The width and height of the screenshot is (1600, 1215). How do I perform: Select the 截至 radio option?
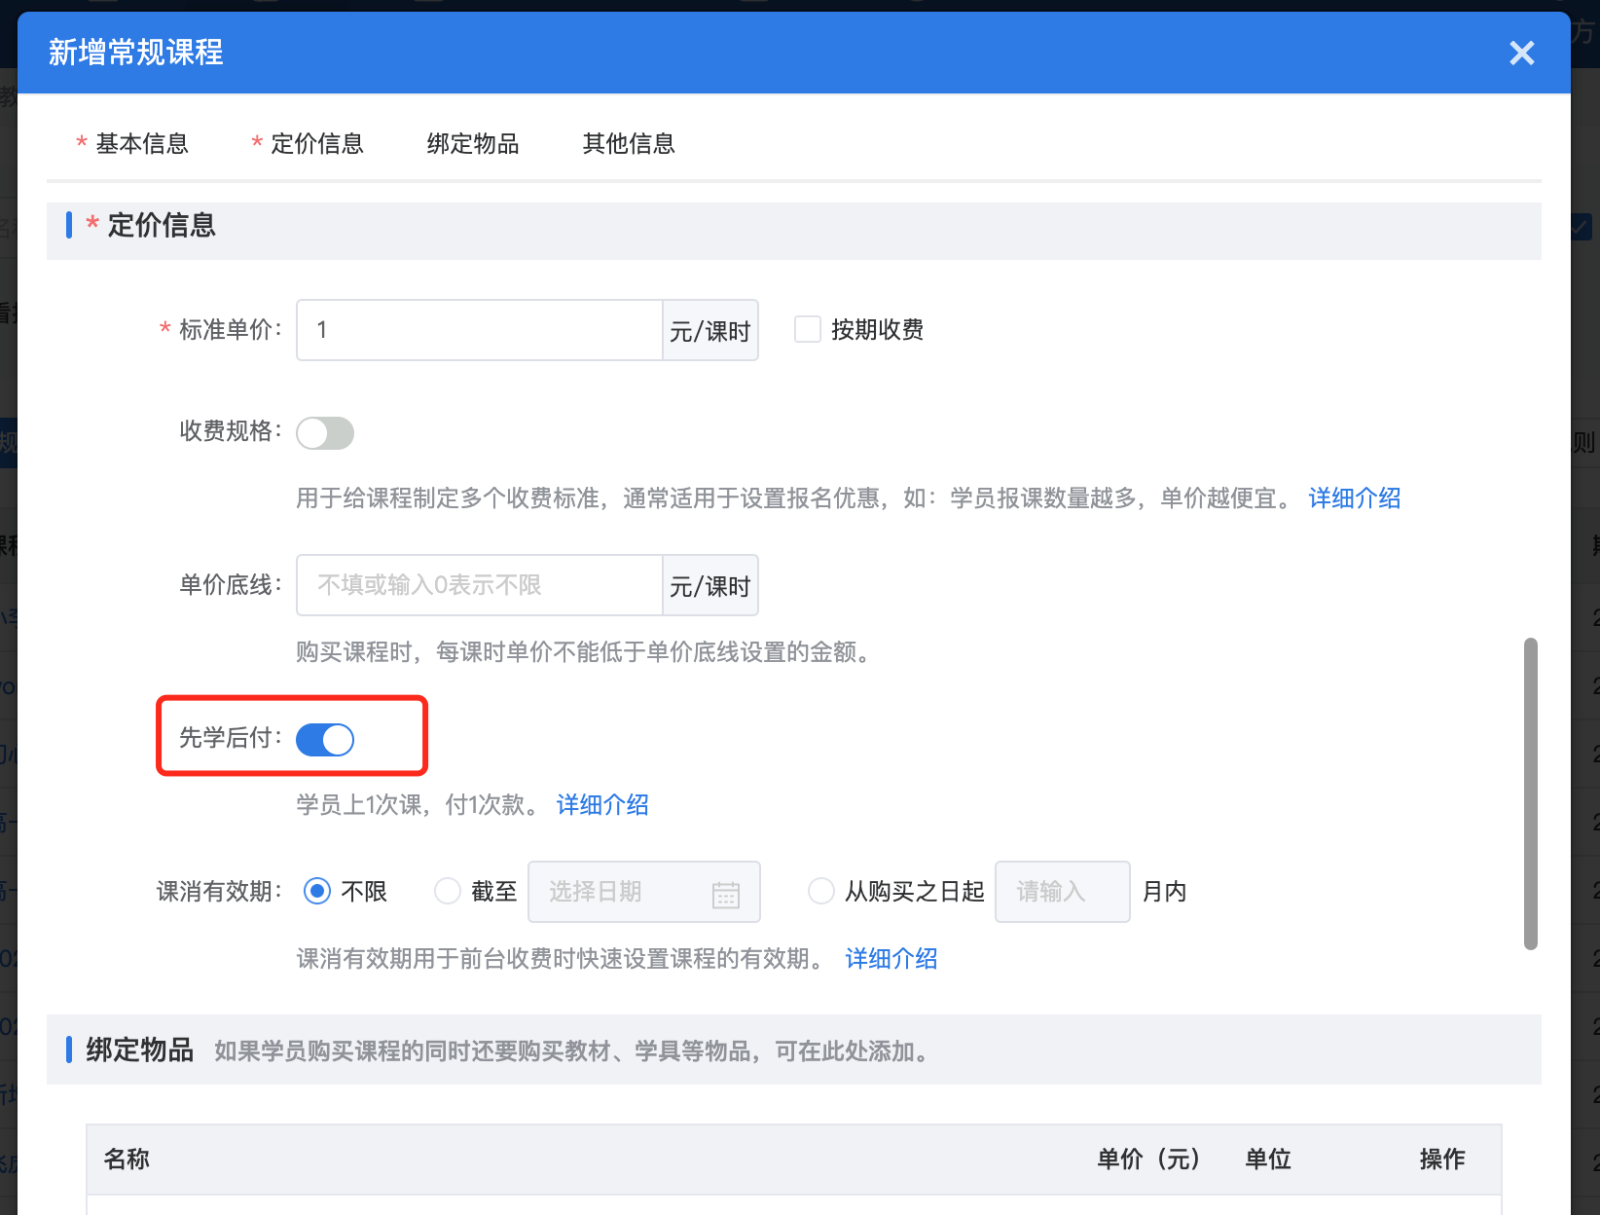[447, 891]
